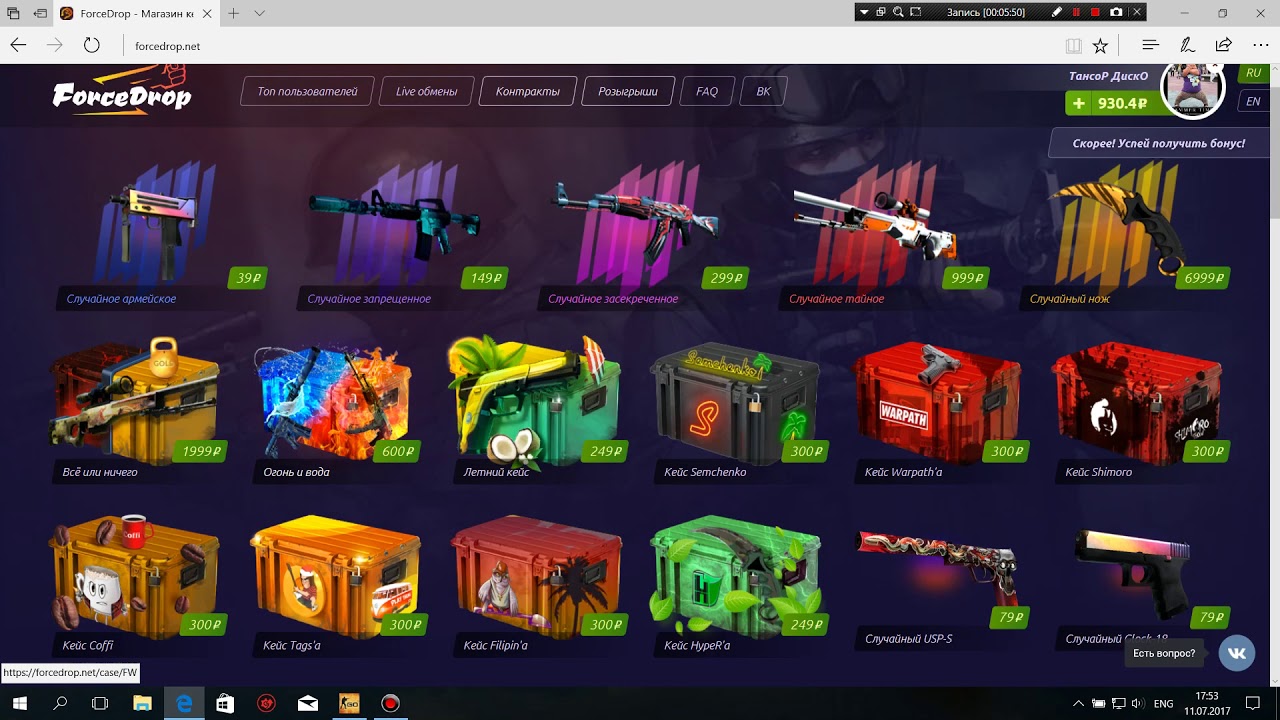Open the Edge Hub panel
This screenshot has height=720, width=1280.
pyautogui.click(x=1150, y=45)
